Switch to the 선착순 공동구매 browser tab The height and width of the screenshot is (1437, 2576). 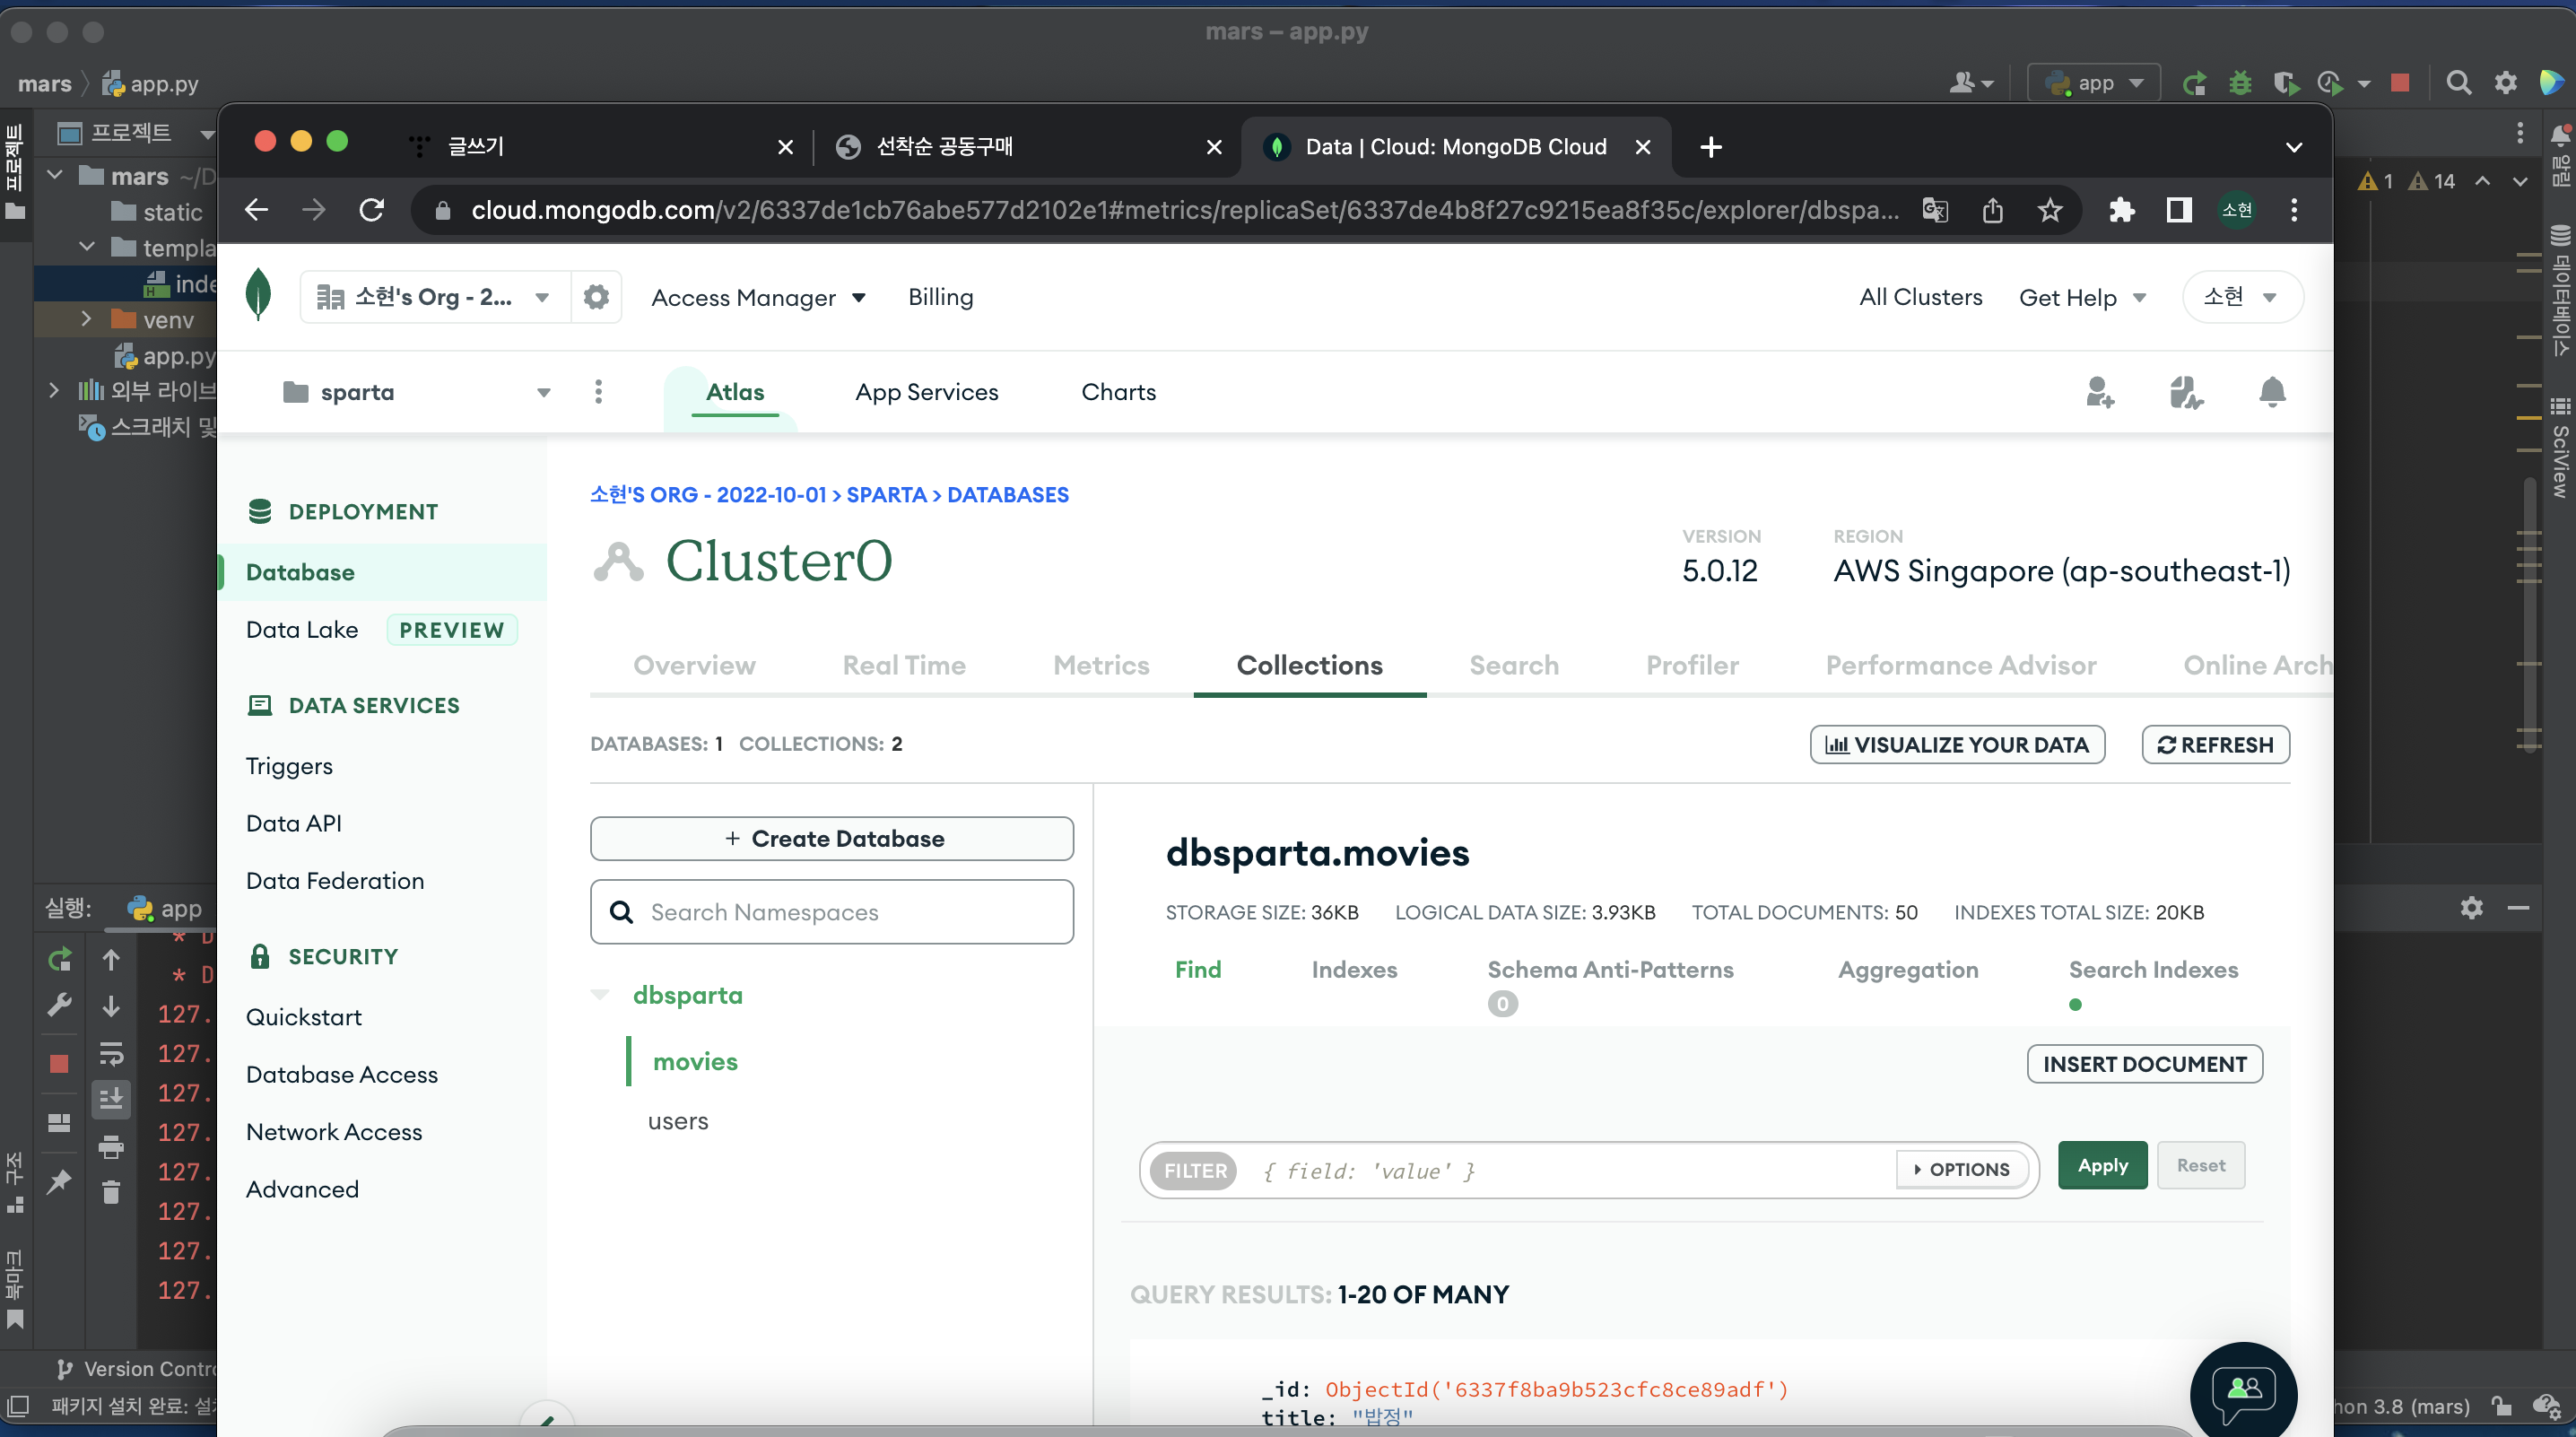[1028, 147]
